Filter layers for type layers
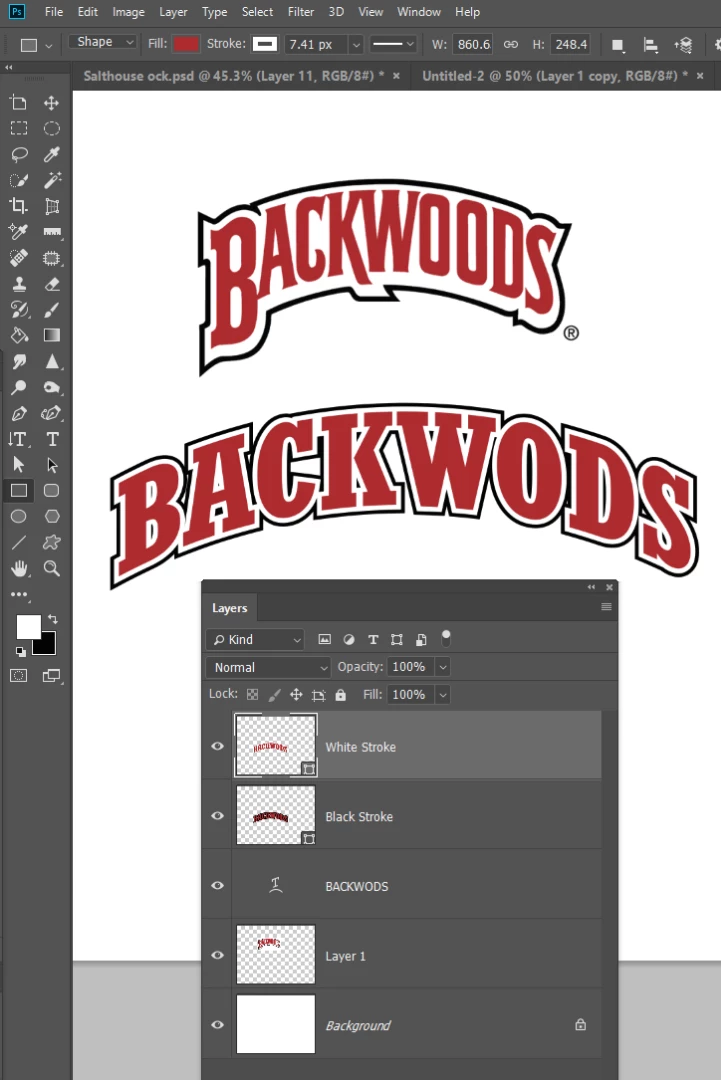The image size is (721, 1080). [373, 639]
